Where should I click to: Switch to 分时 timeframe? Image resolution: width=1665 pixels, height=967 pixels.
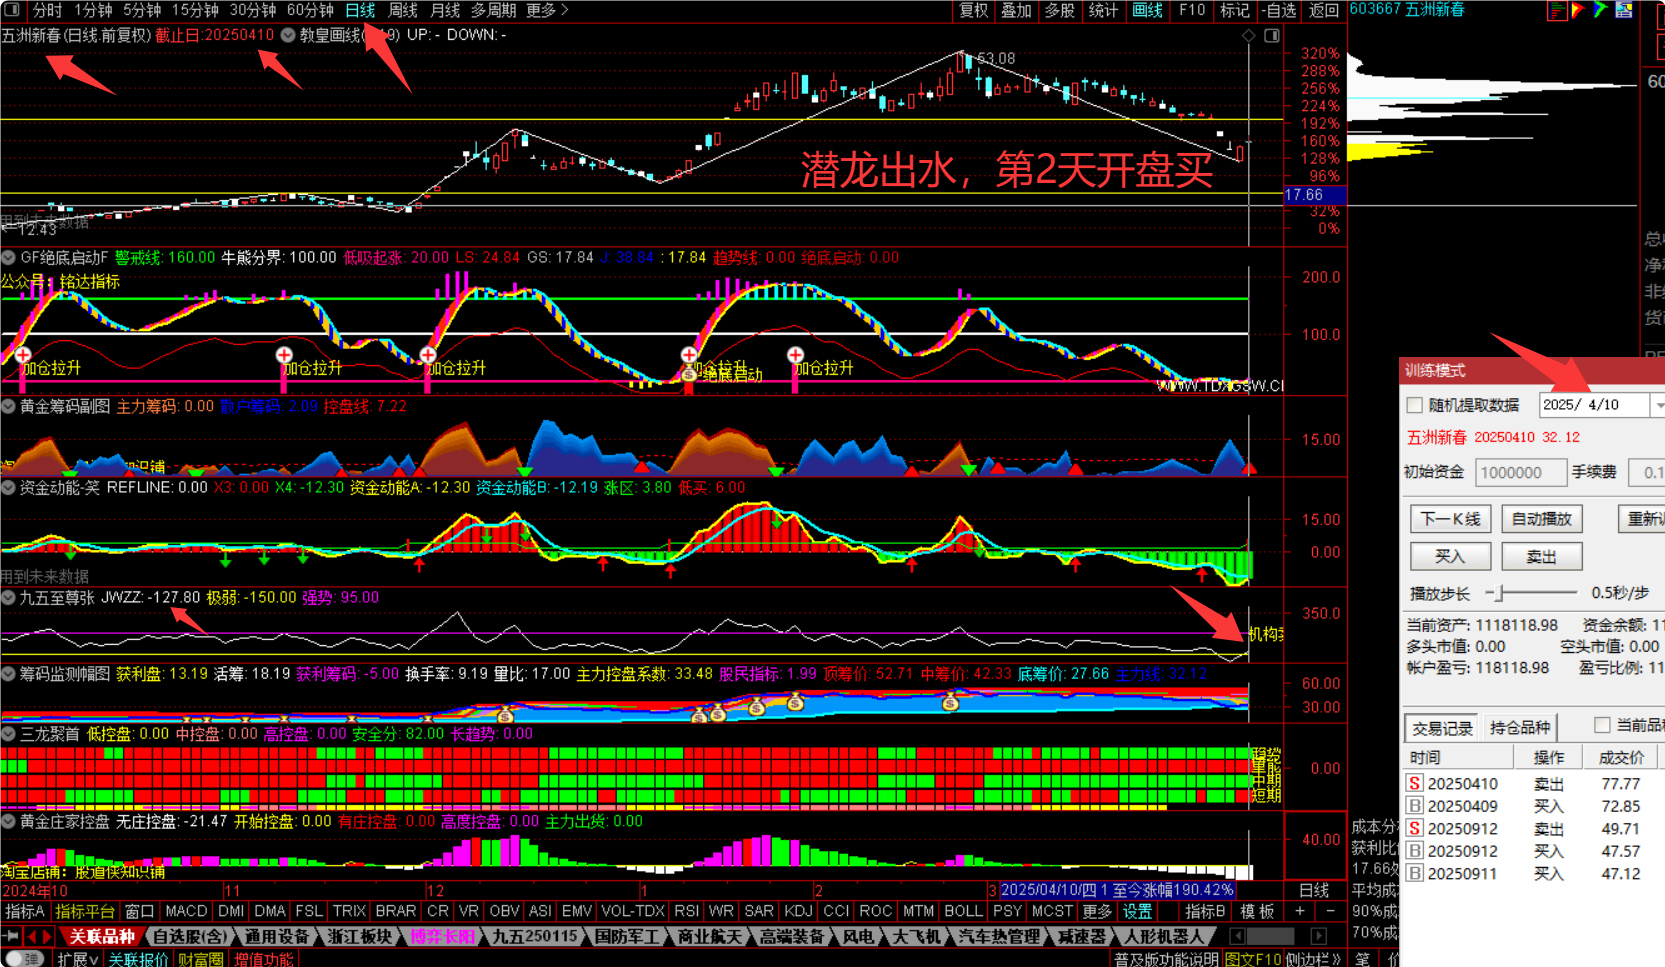pos(47,10)
